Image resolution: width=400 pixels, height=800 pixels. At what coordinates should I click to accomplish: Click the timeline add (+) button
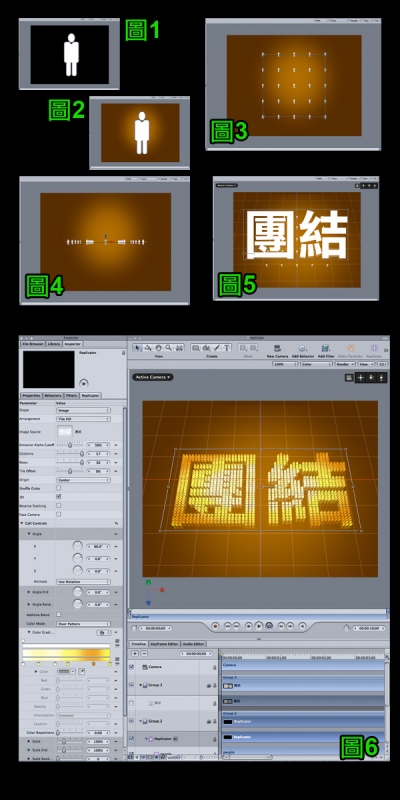click(135, 654)
